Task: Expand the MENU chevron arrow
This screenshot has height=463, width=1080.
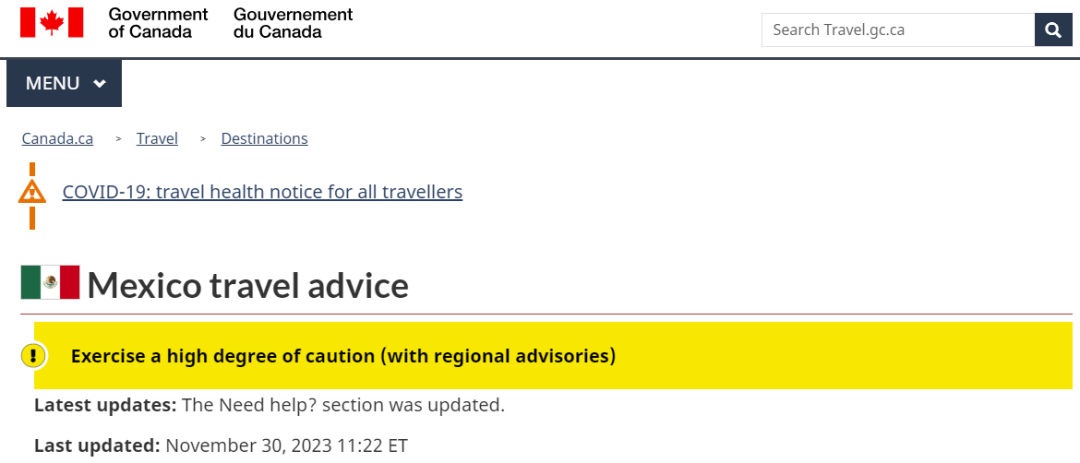Action: [x=100, y=83]
